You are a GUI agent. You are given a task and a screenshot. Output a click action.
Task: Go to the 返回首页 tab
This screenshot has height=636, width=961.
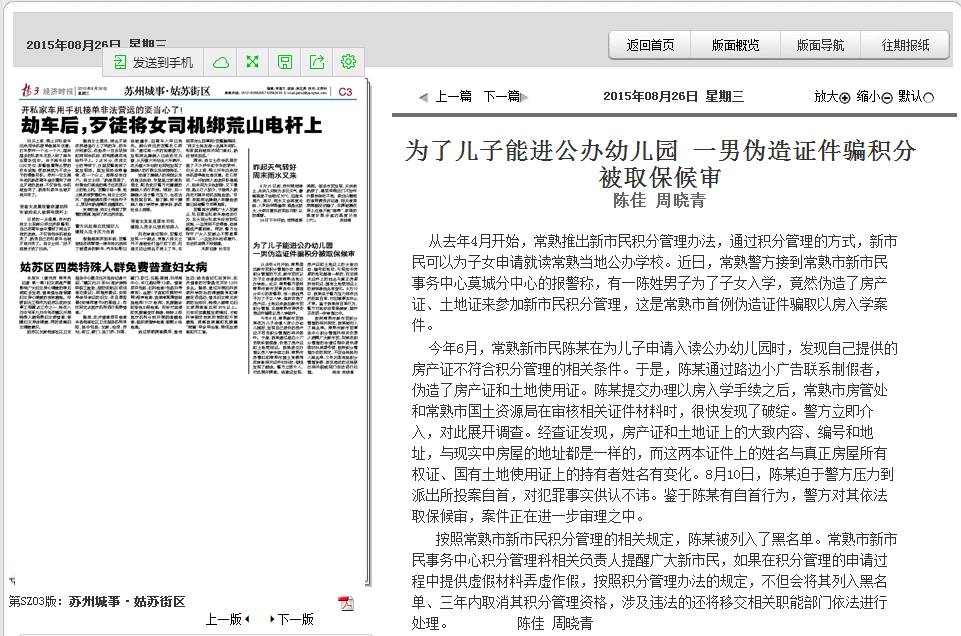pos(650,45)
